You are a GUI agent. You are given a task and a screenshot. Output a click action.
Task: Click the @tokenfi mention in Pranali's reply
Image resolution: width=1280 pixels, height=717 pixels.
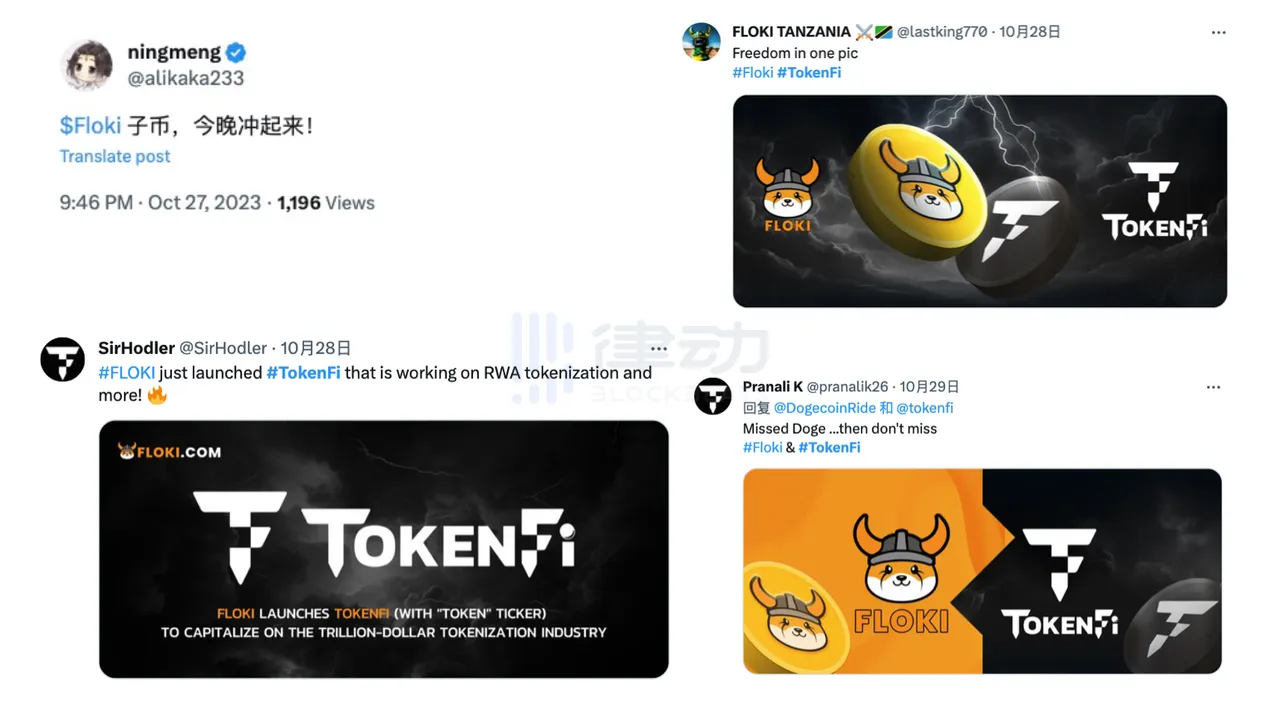[x=925, y=408]
